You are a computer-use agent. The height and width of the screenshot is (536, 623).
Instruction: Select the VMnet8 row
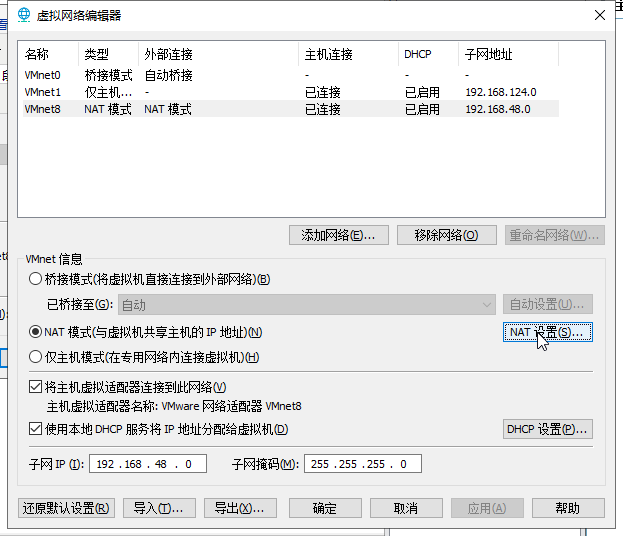pyautogui.click(x=291, y=109)
